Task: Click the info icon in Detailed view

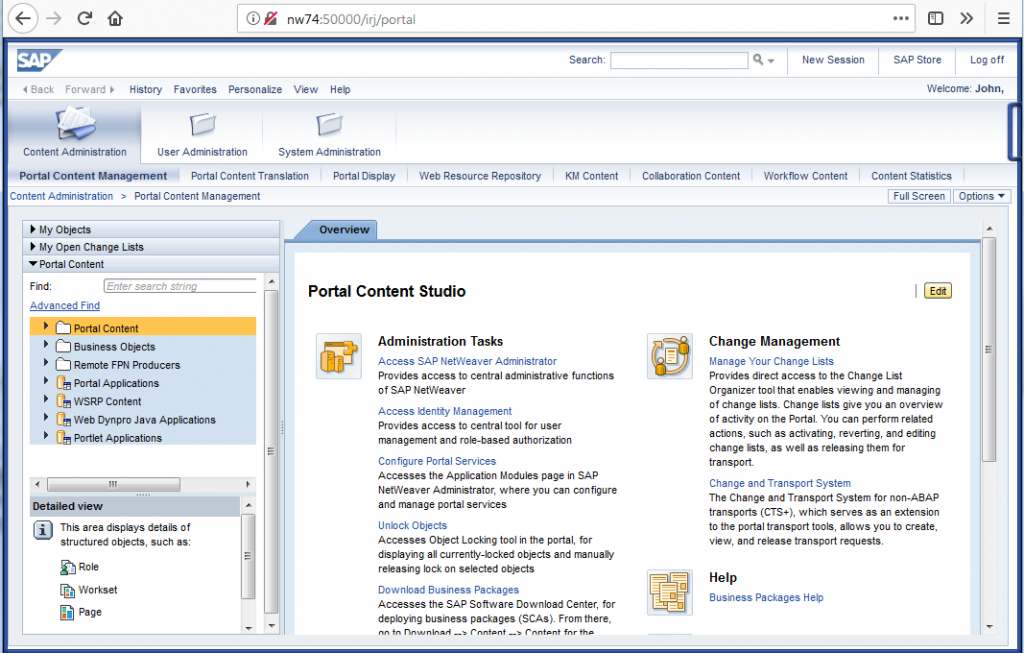Action: coord(42,530)
